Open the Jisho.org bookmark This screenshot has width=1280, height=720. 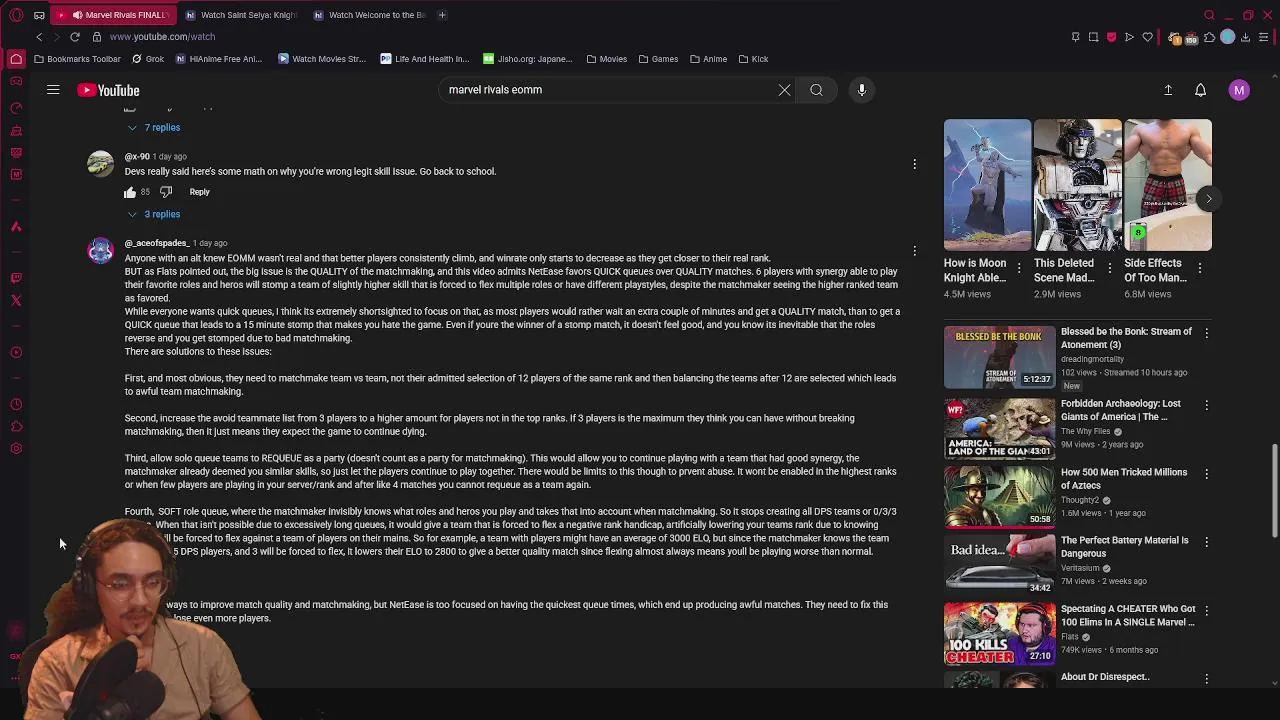[x=527, y=59]
